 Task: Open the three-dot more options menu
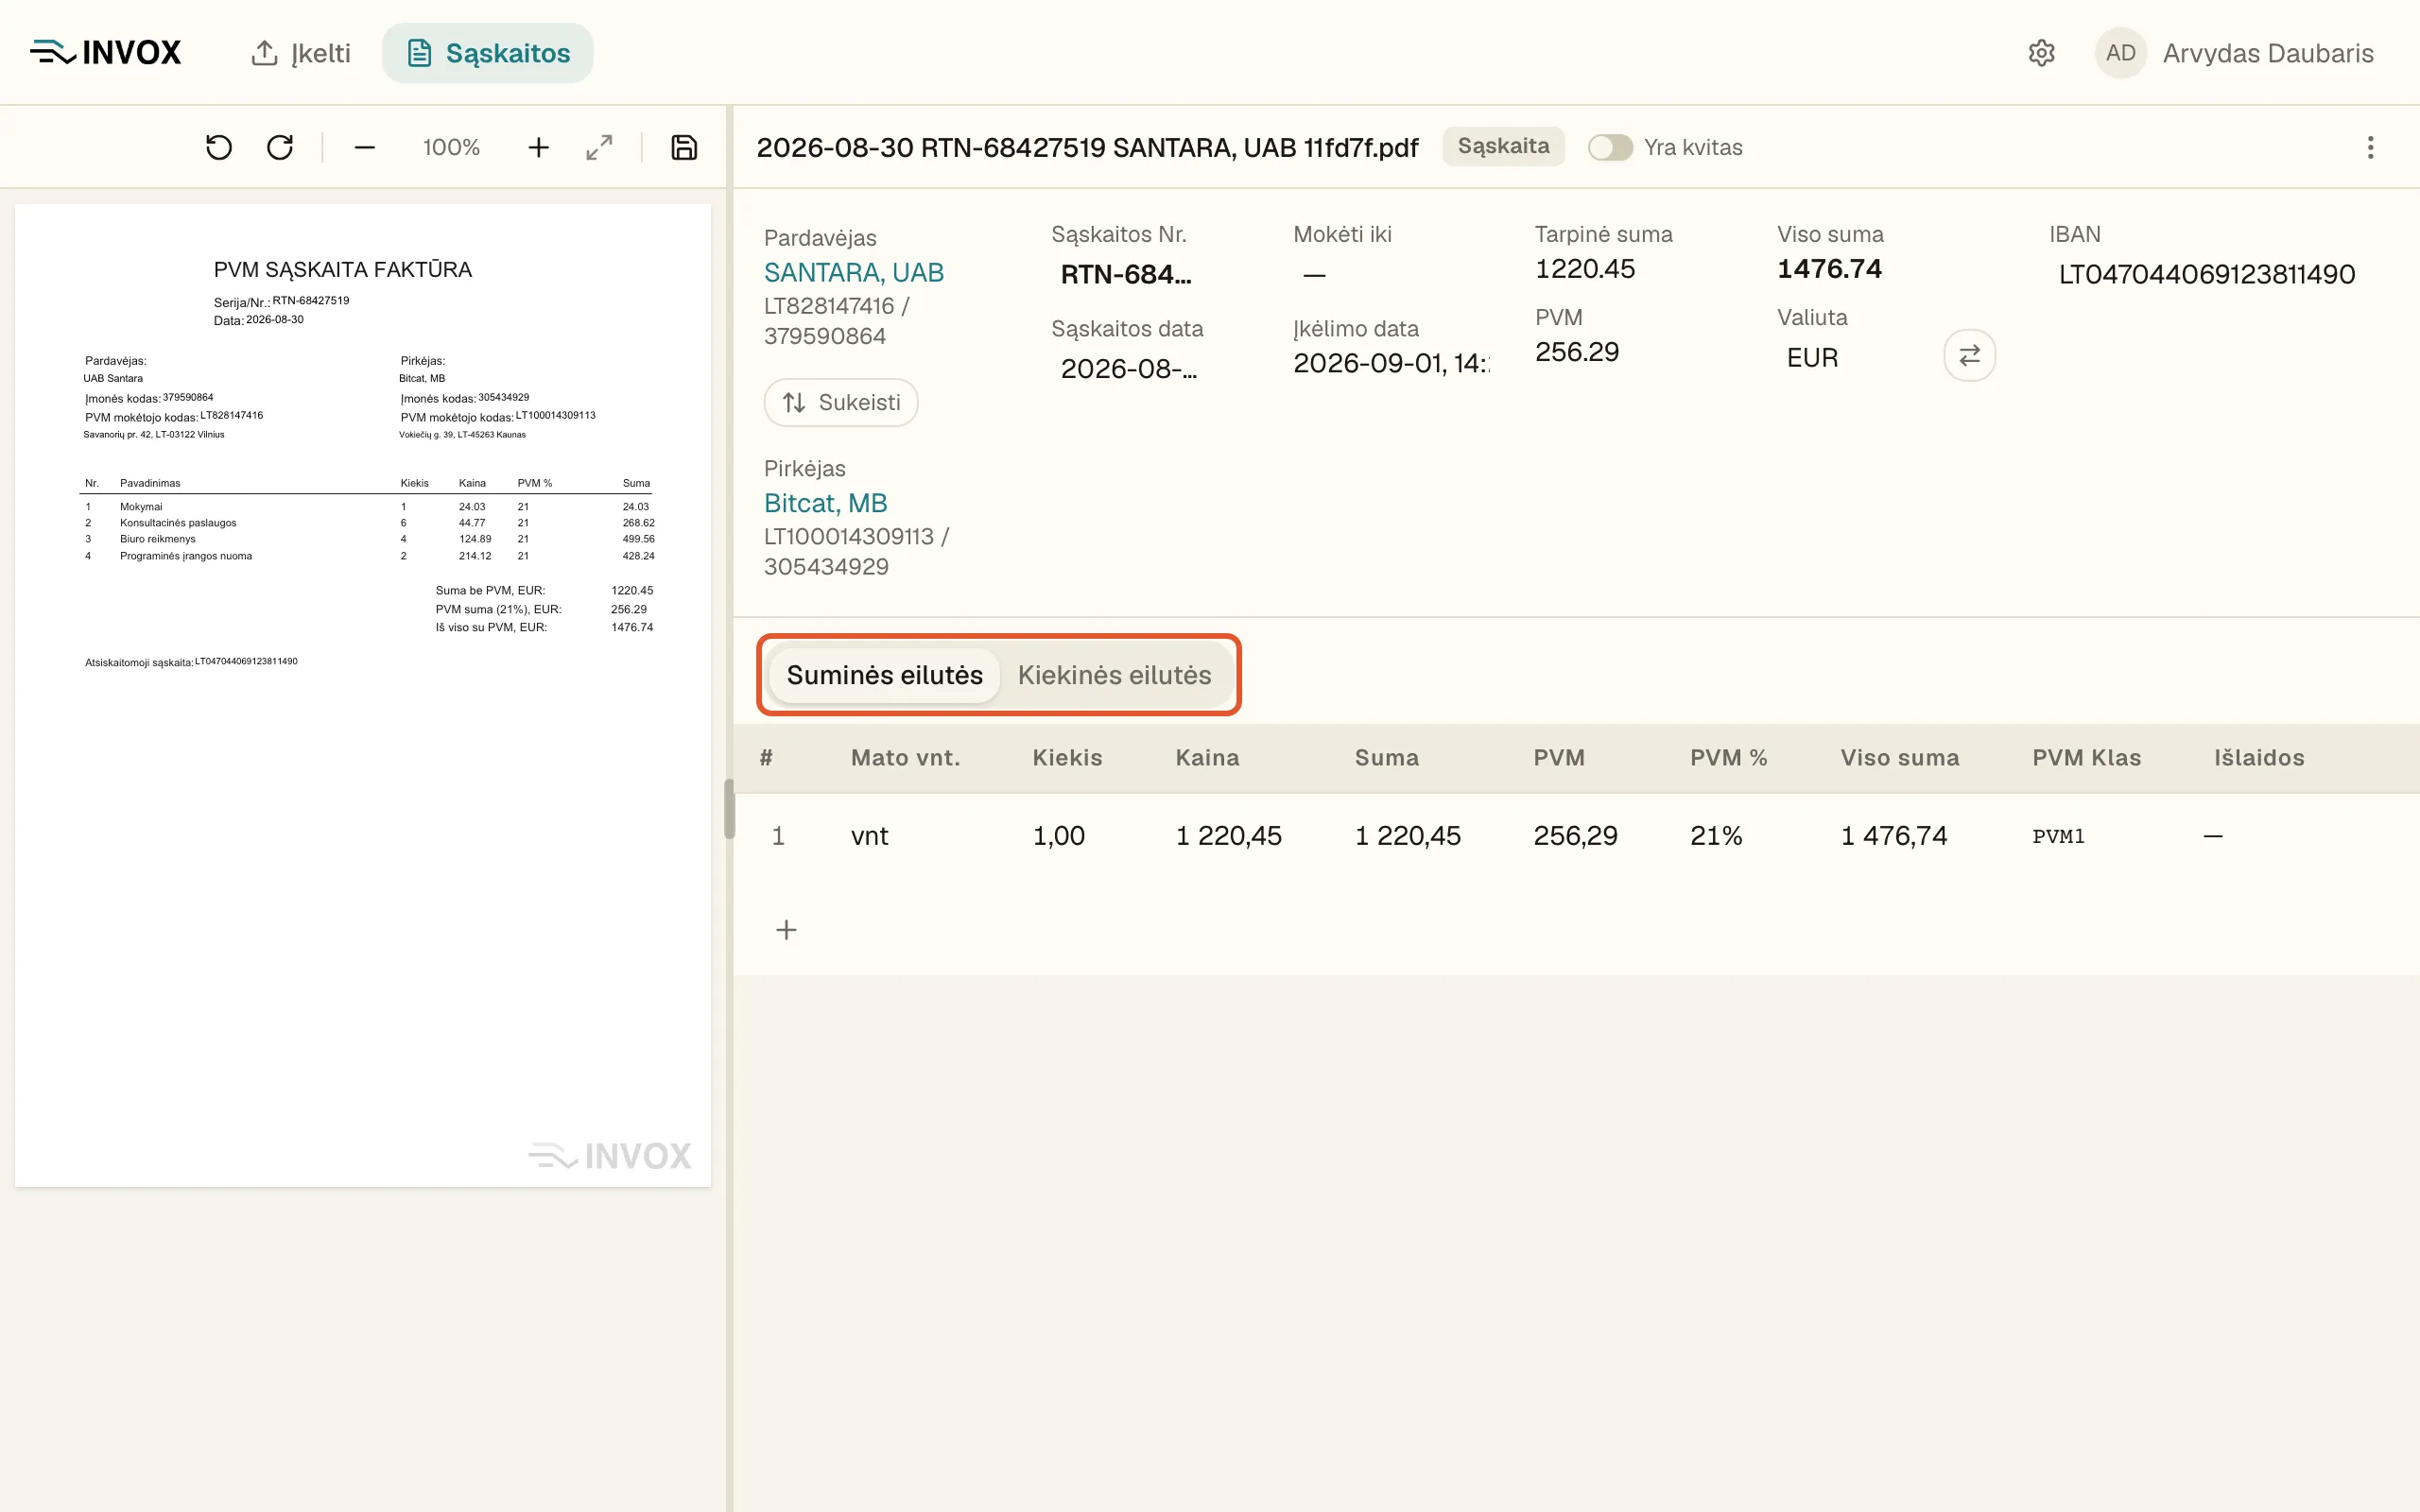(2370, 147)
